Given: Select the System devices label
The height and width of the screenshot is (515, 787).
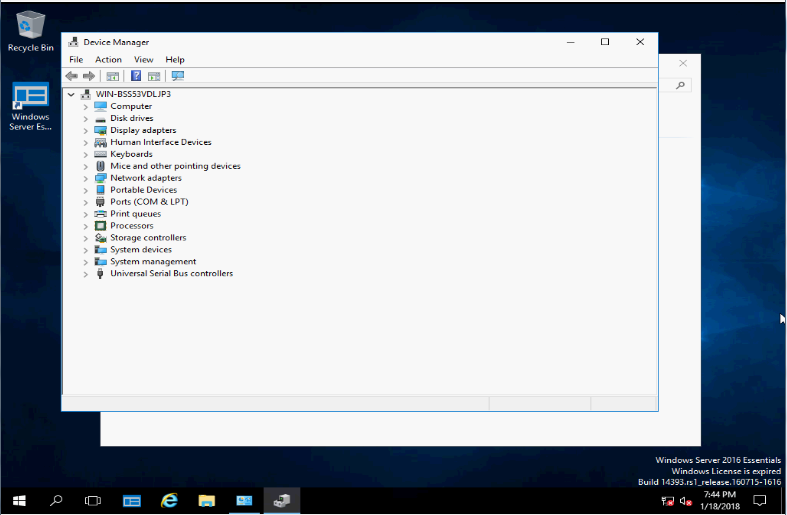Looking at the screenshot, I should (x=141, y=249).
